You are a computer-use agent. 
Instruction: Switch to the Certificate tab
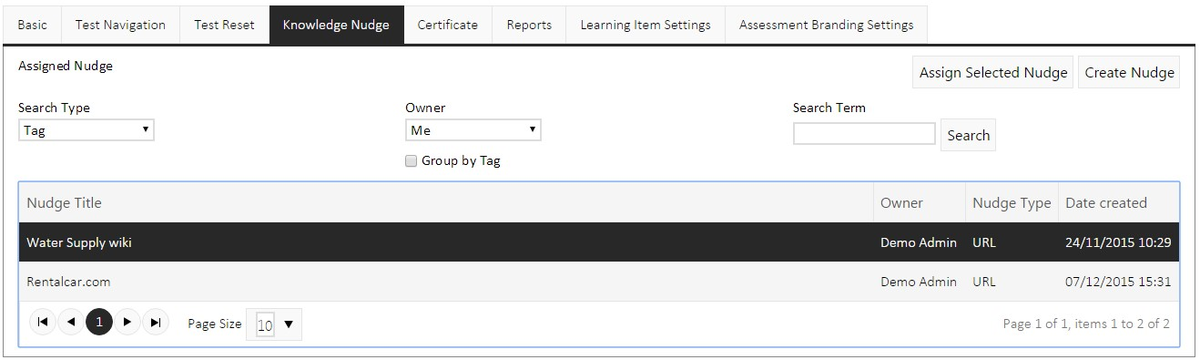click(x=448, y=25)
